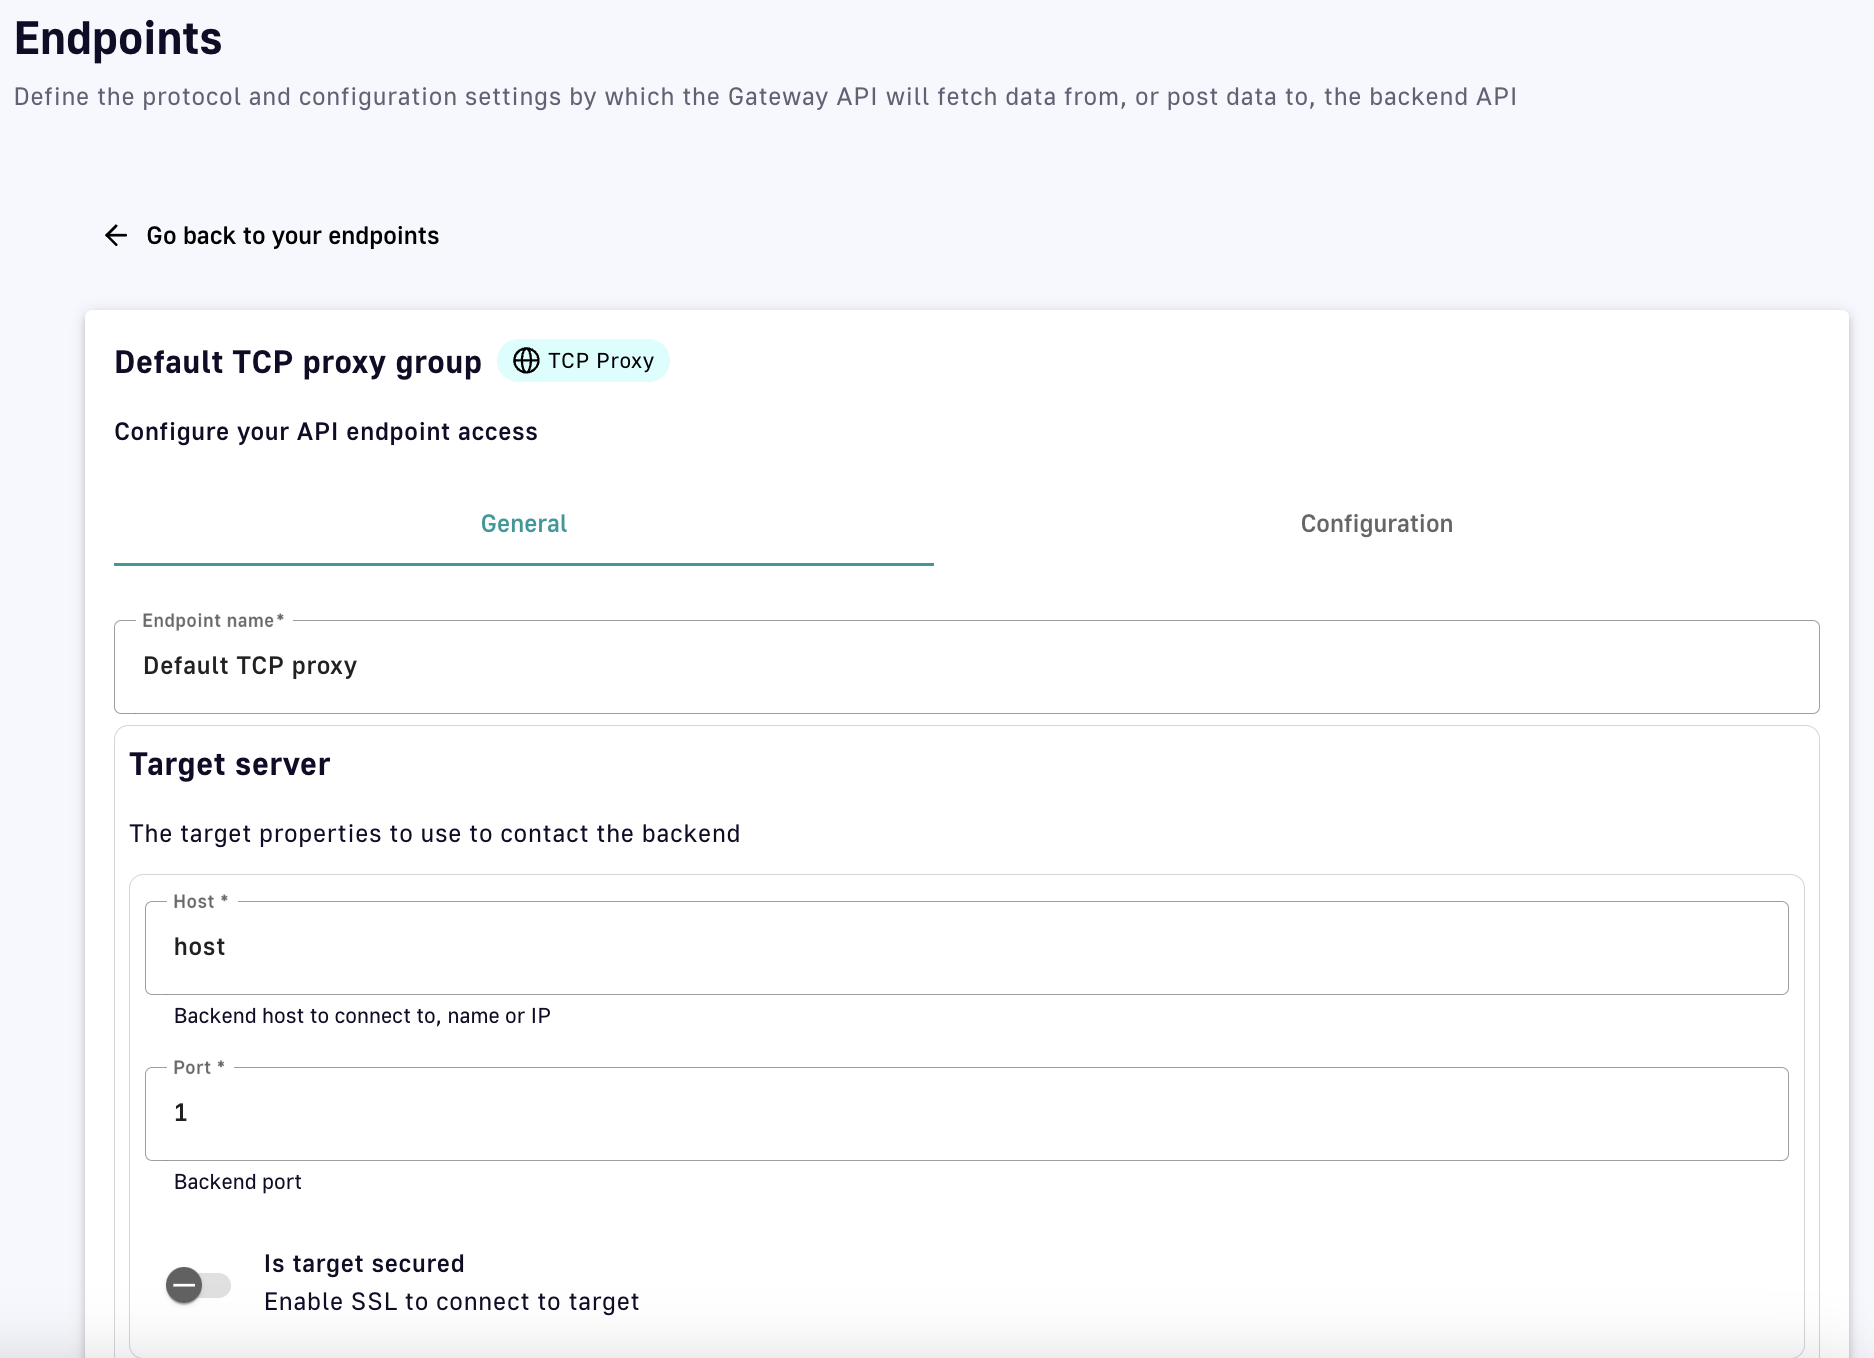Image resolution: width=1874 pixels, height=1358 pixels.
Task: Click Configure your API endpoint access text
Action: 326,432
